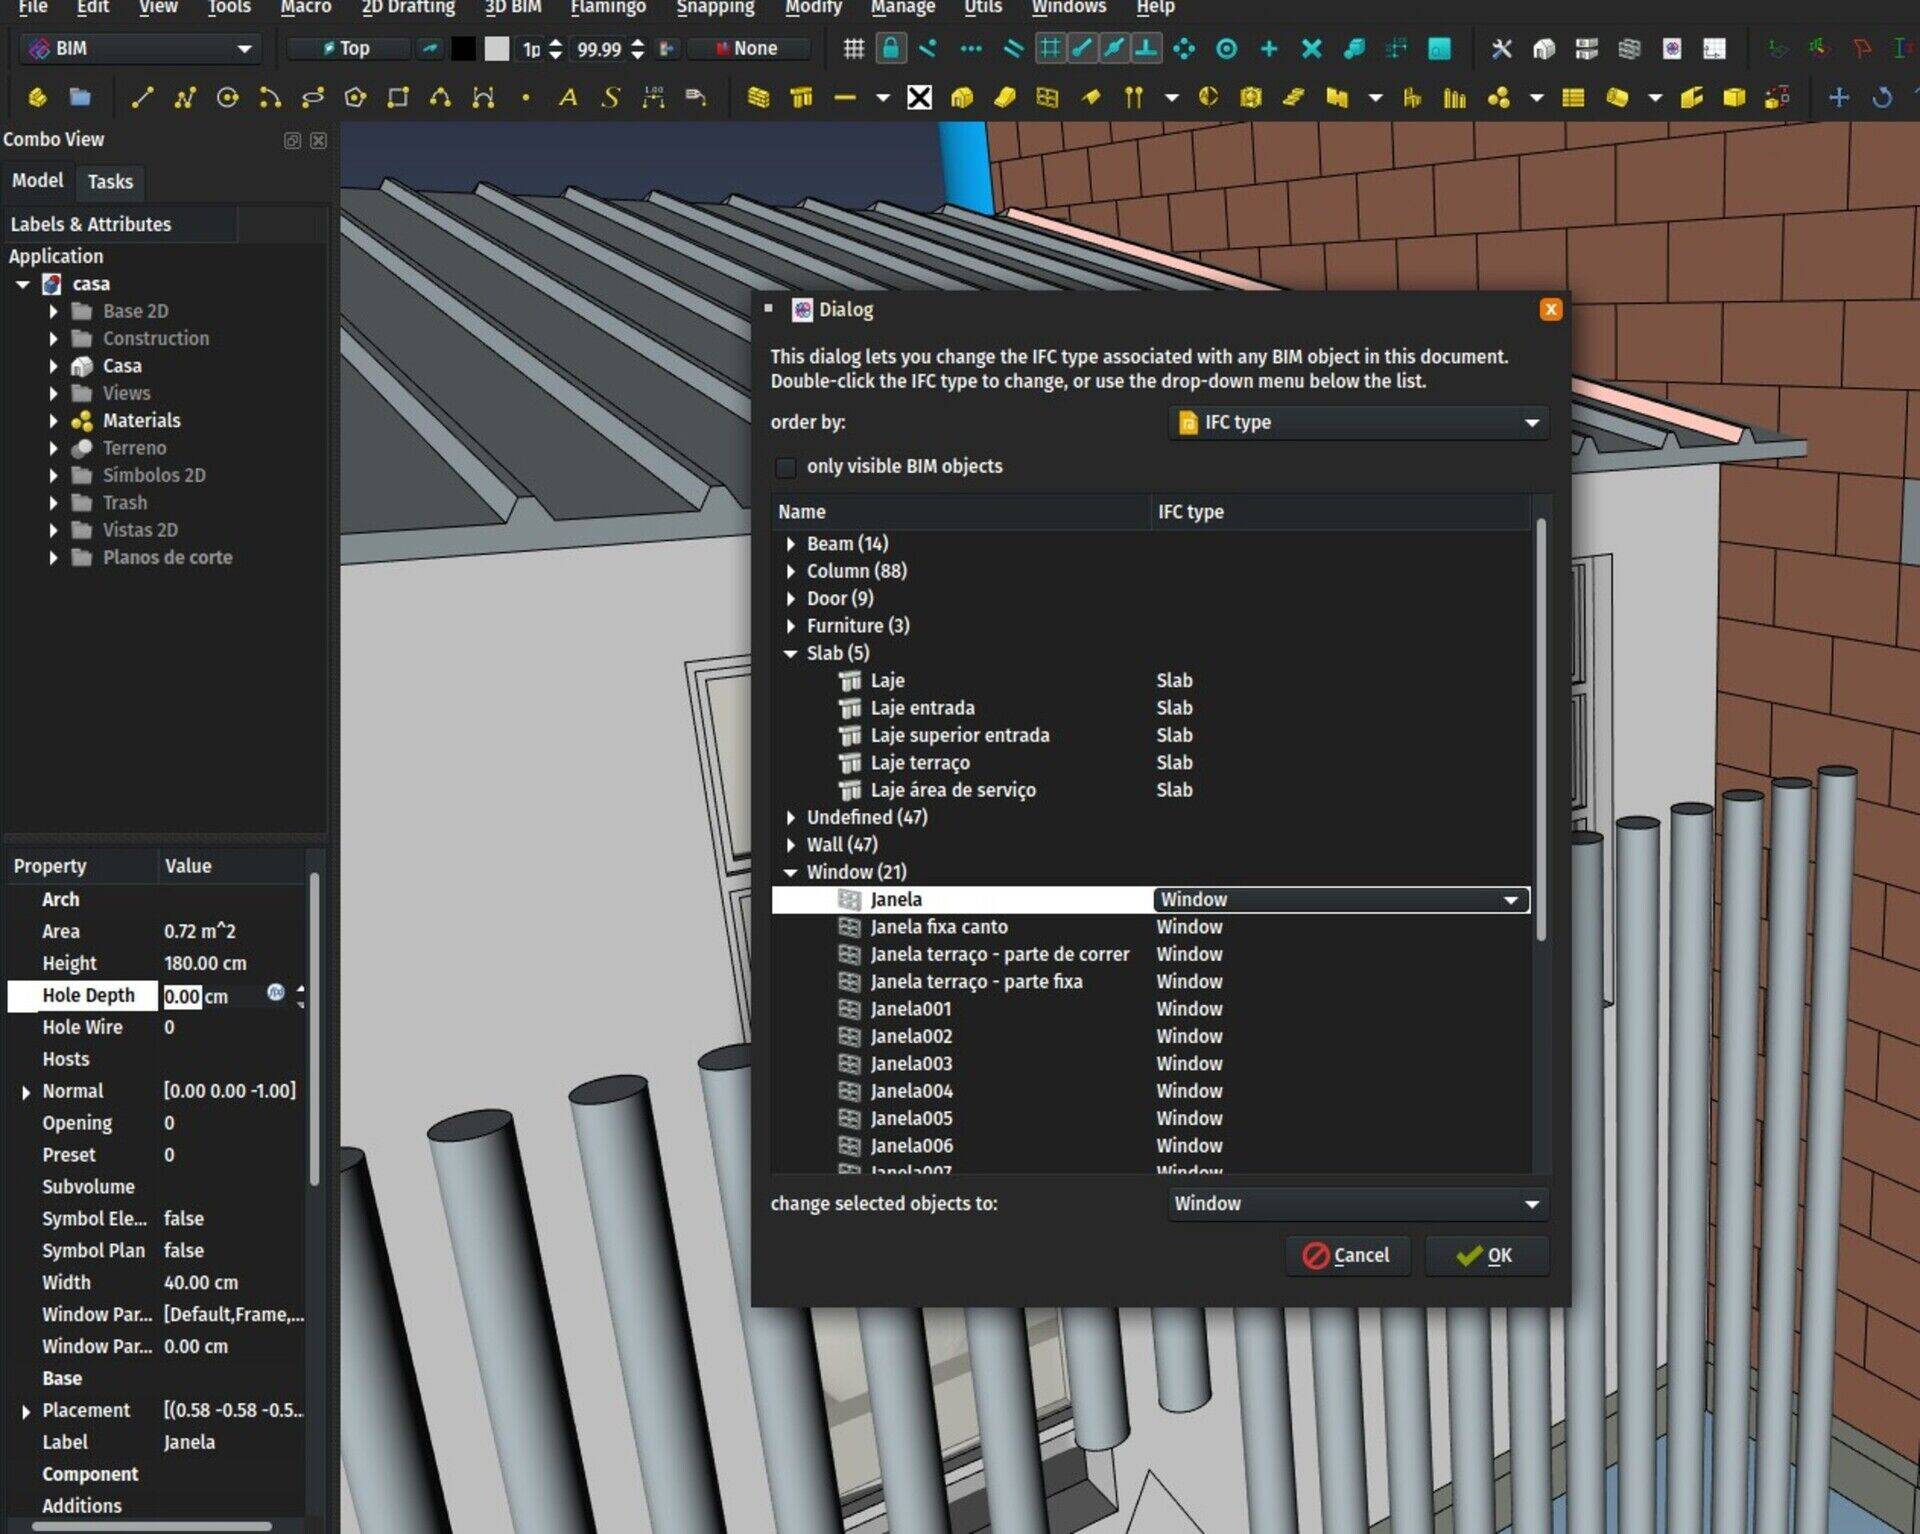Create a Wall with brick icon
The height and width of the screenshot is (1534, 1920).
[x=759, y=97]
